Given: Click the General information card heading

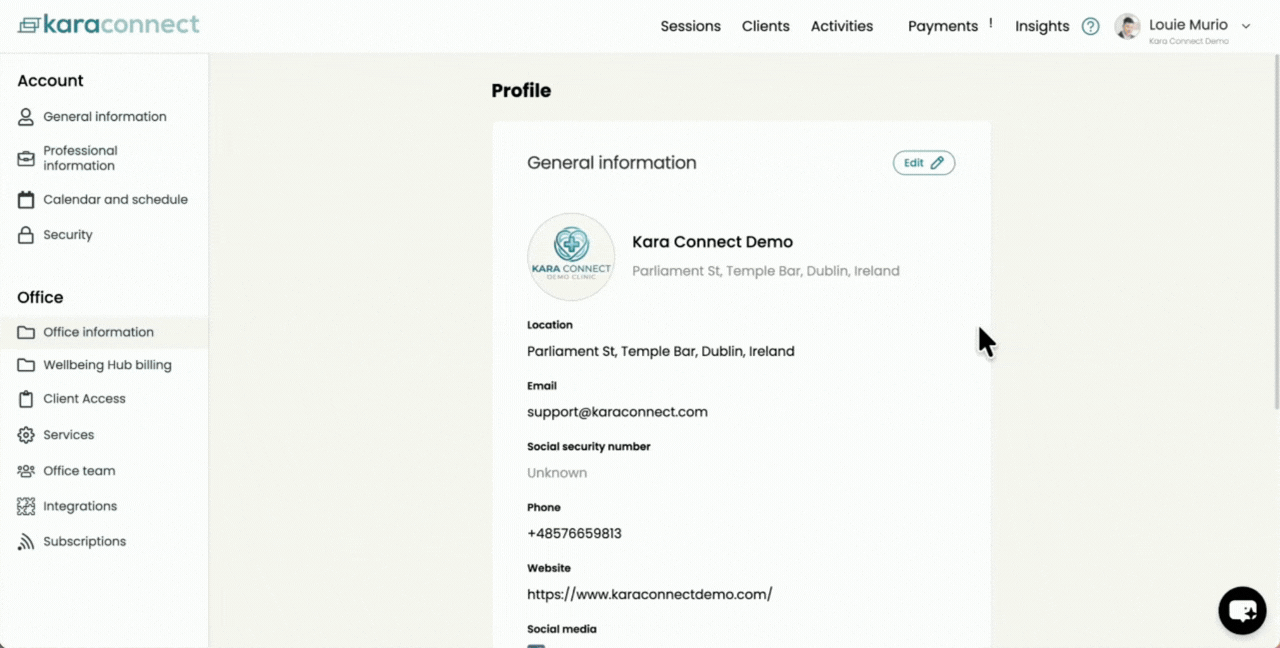Looking at the screenshot, I should pyautogui.click(x=612, y=163).
